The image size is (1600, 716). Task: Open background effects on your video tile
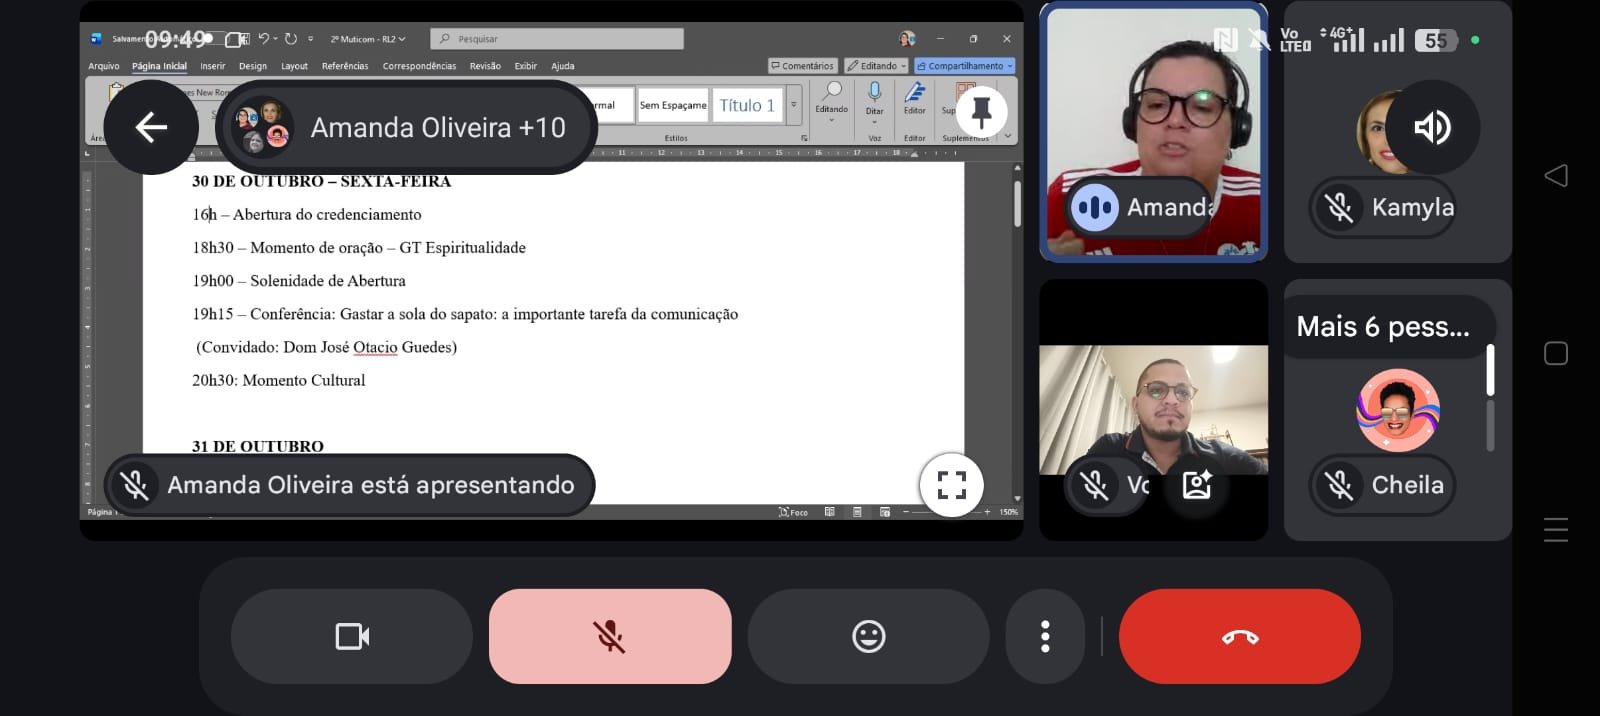click(1197, 485)
